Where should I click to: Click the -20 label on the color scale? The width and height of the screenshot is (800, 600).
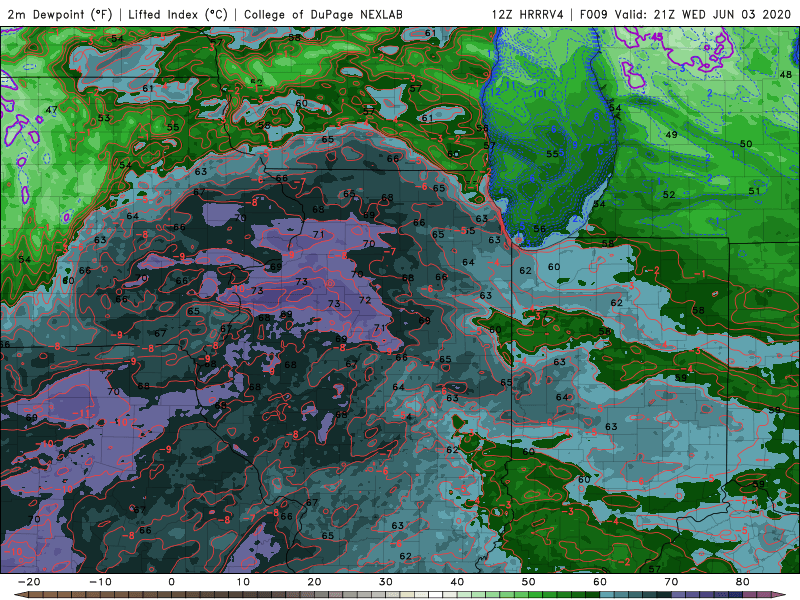pyautogui.click(x=29, y=582)
